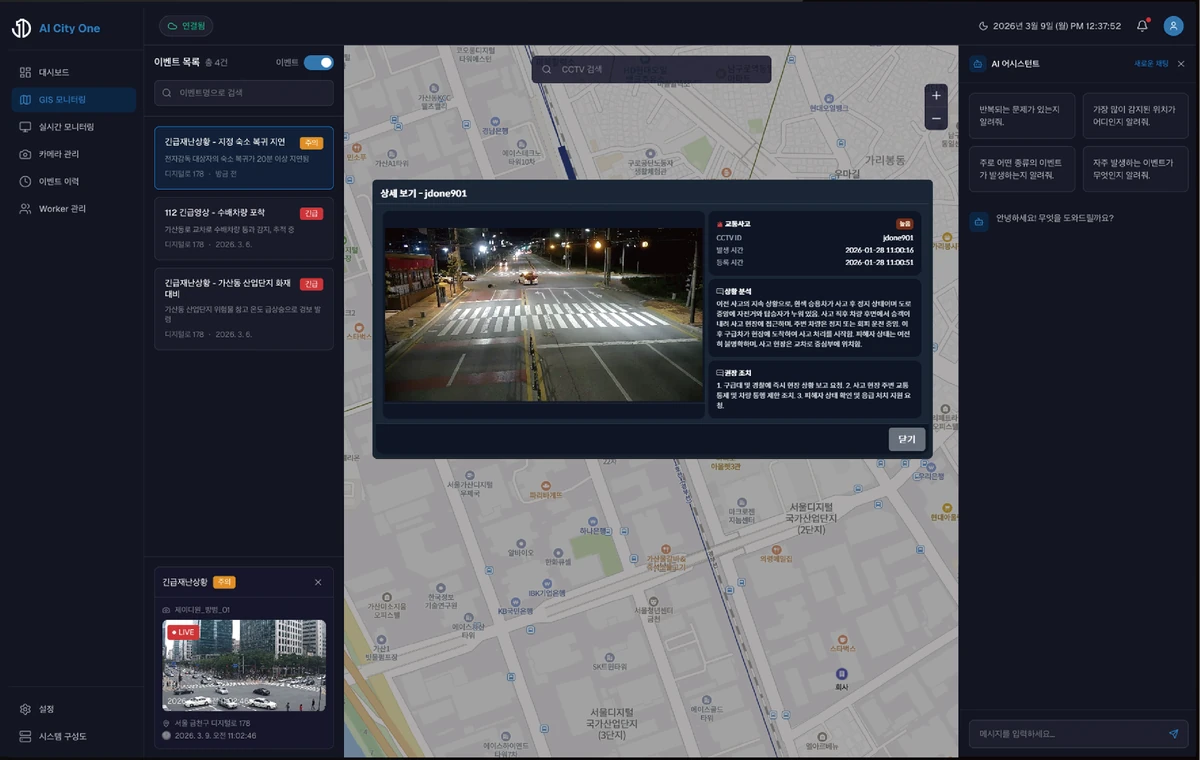Open the LIVE camera thumbnail
This screenshot has height=760, width=1200.
[x=244, y=665]
